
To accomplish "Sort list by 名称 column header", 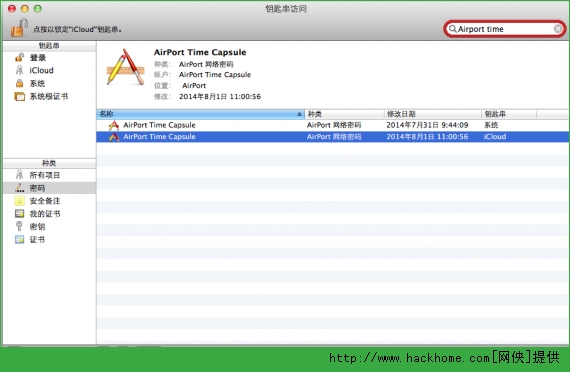I will [200, 114].
